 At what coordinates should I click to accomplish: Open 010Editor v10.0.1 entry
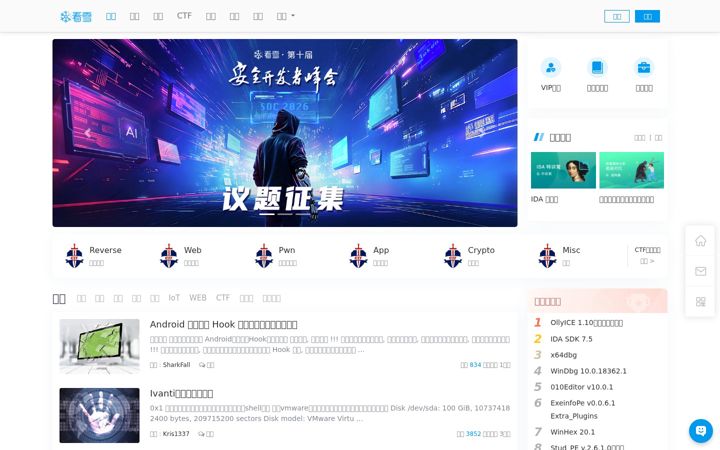point(581,387)
